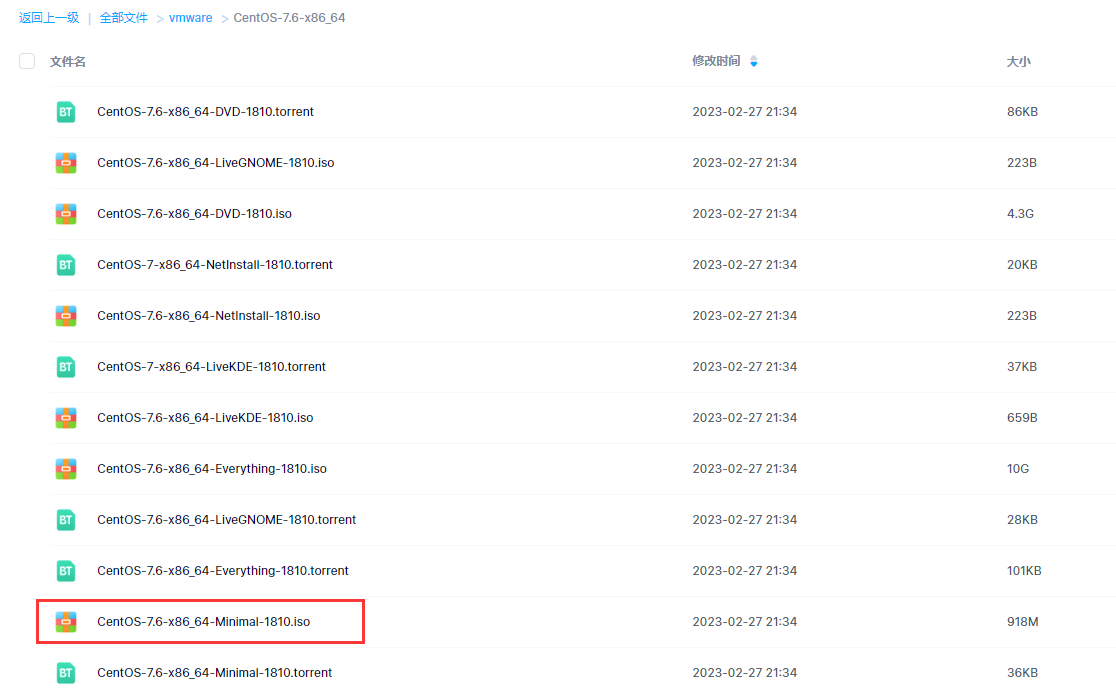Open CentOS-7.6-x86_64-LiveGNOME-1810.torrent file name

pyautogui.click(x=226, y=520)
